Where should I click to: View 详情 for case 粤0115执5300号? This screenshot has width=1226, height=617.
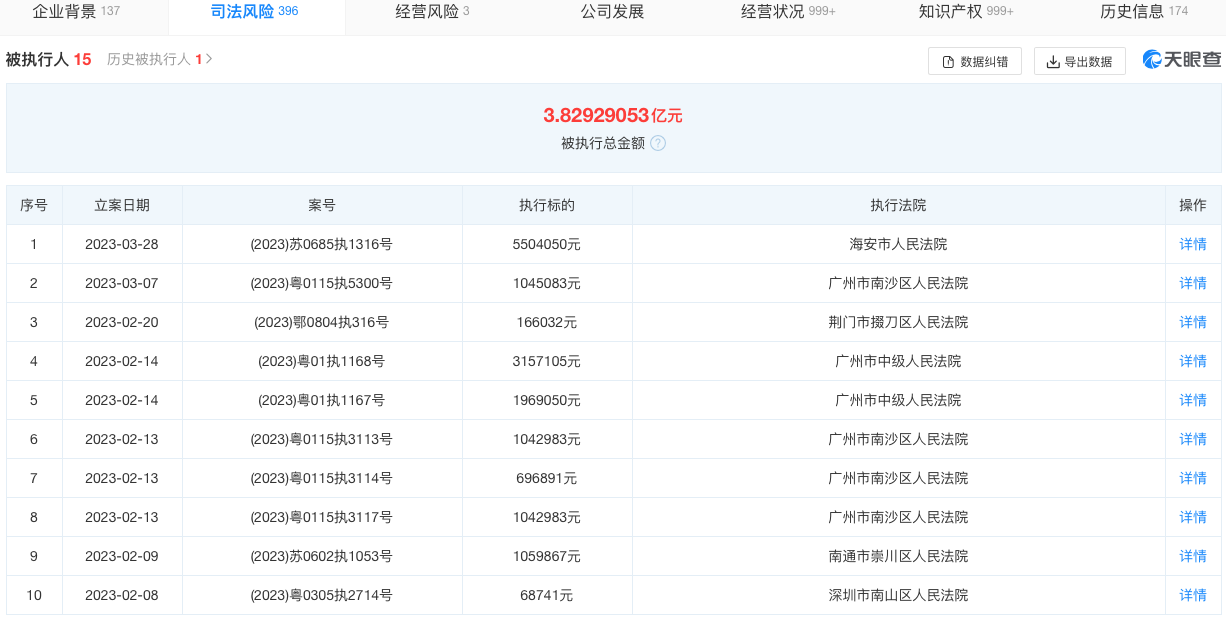pos(1192,283)
